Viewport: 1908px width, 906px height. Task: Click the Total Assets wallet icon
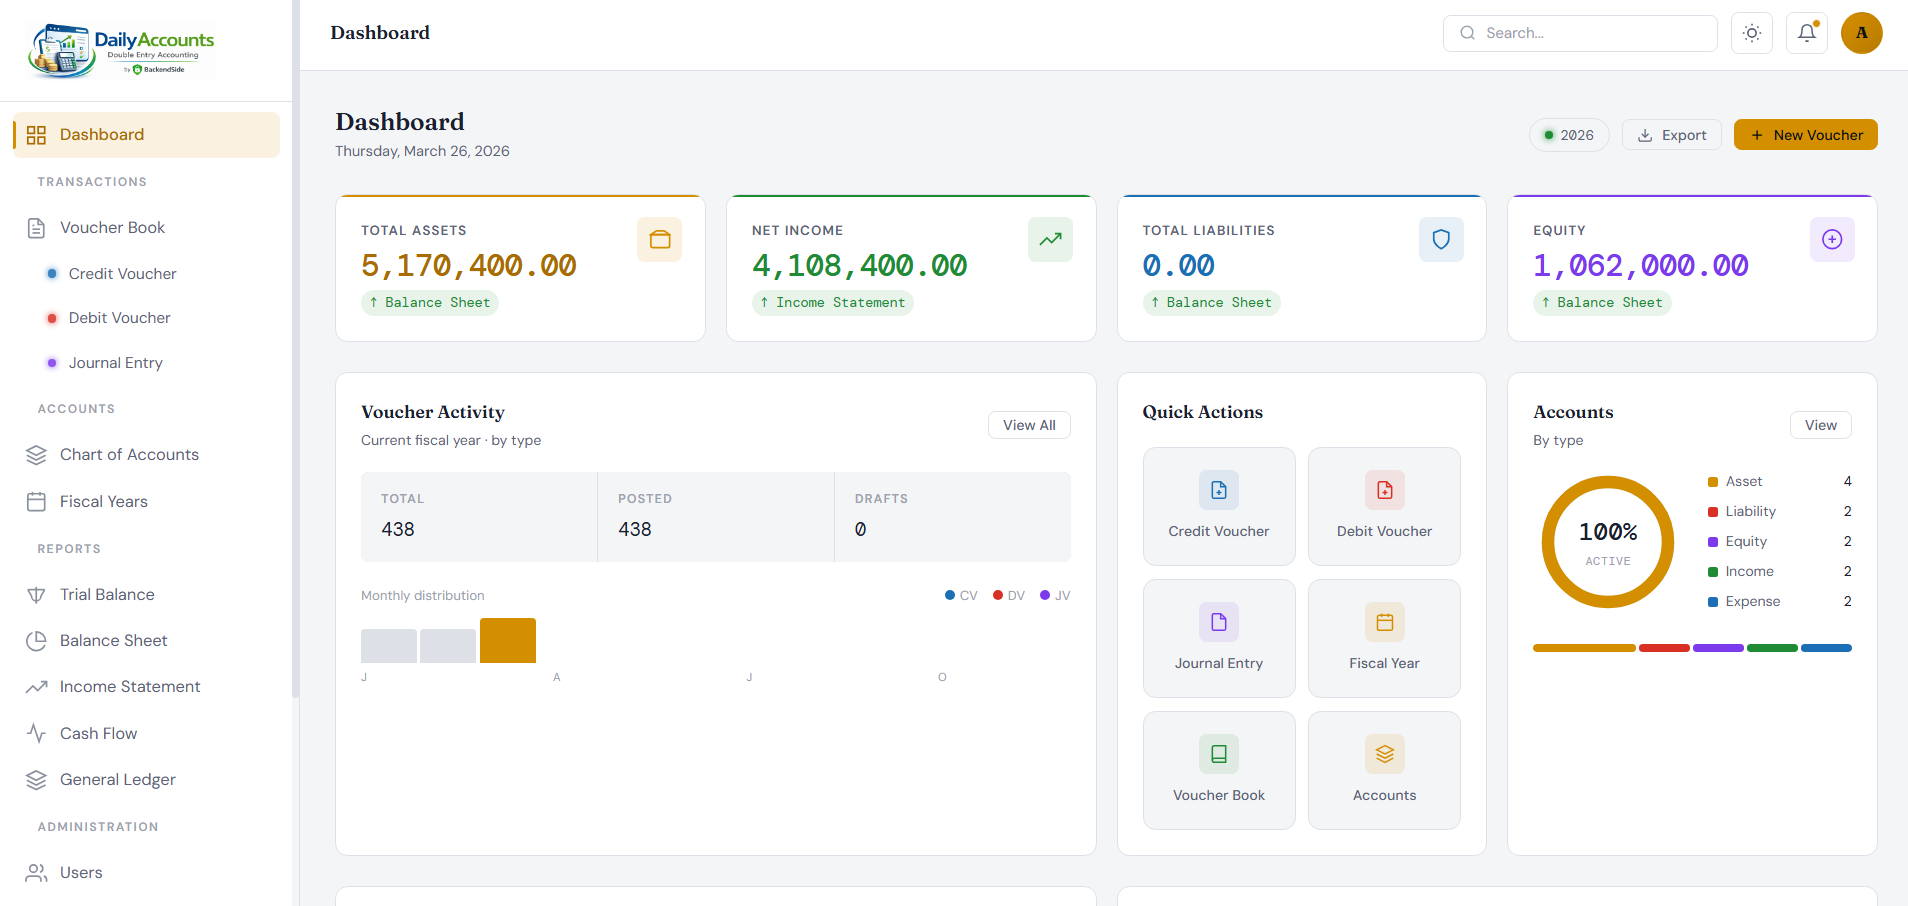[x=659, y=240]
